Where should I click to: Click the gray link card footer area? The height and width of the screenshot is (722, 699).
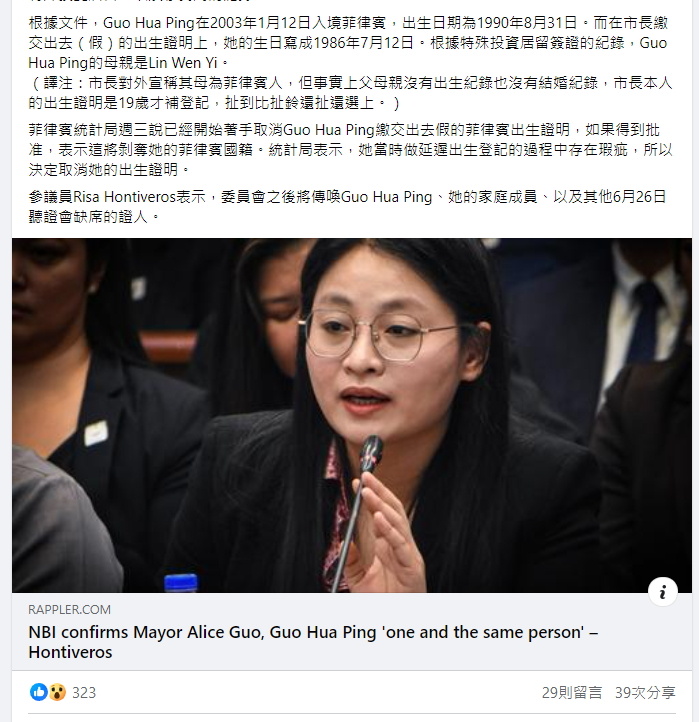(352, 631)
